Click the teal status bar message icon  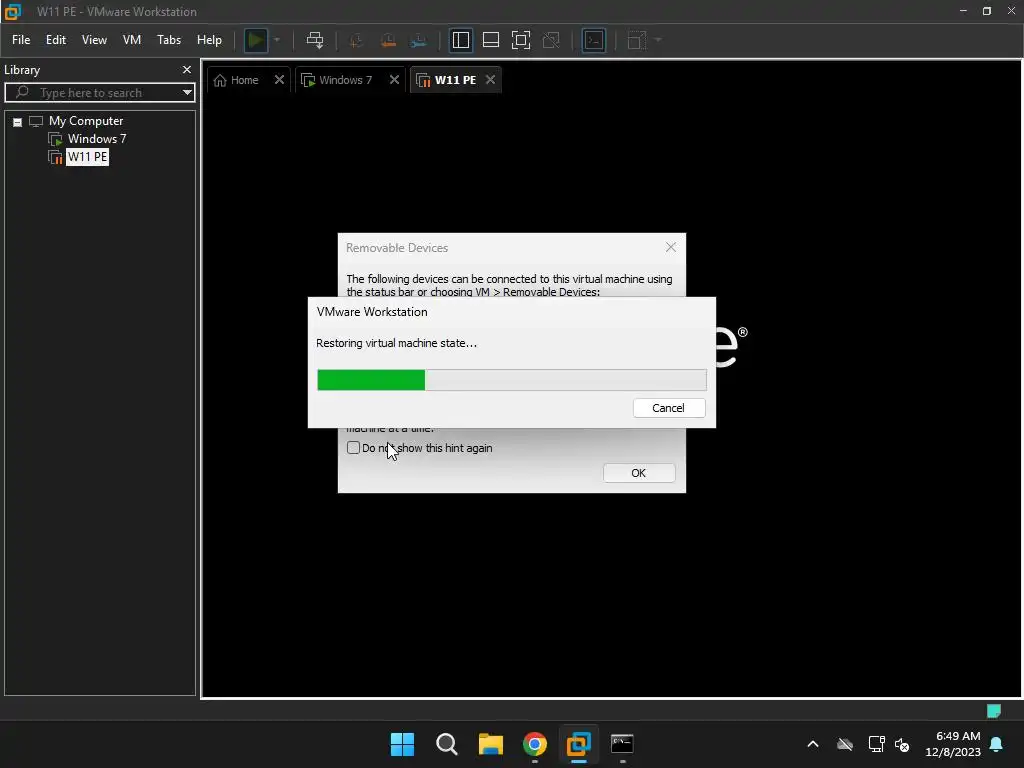click(993, 711)
